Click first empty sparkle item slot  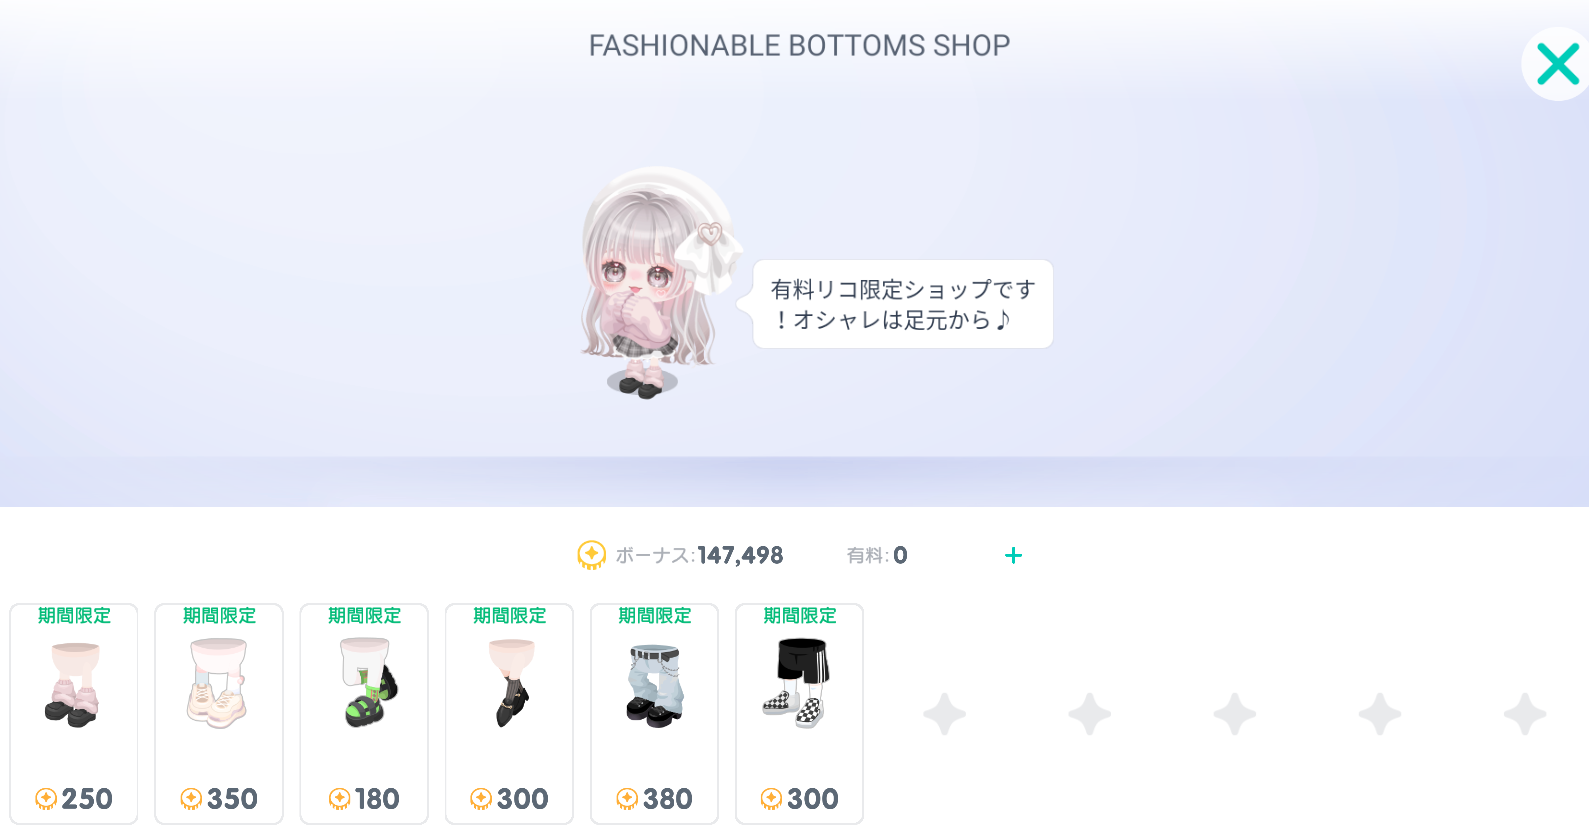tap(945, 714)
